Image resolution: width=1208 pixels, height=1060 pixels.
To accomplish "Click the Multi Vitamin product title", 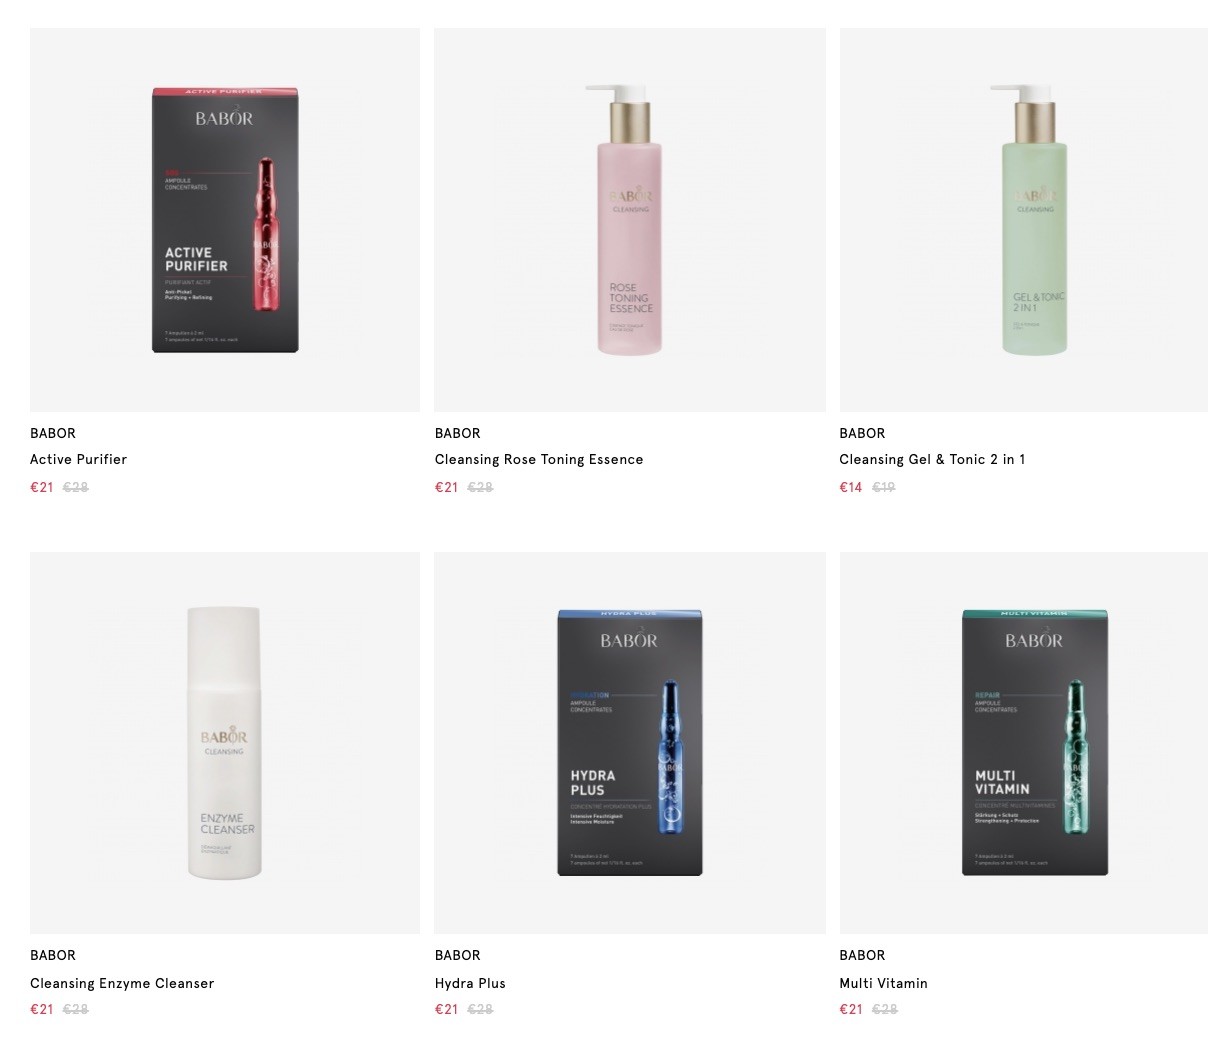I will [884, 983].
